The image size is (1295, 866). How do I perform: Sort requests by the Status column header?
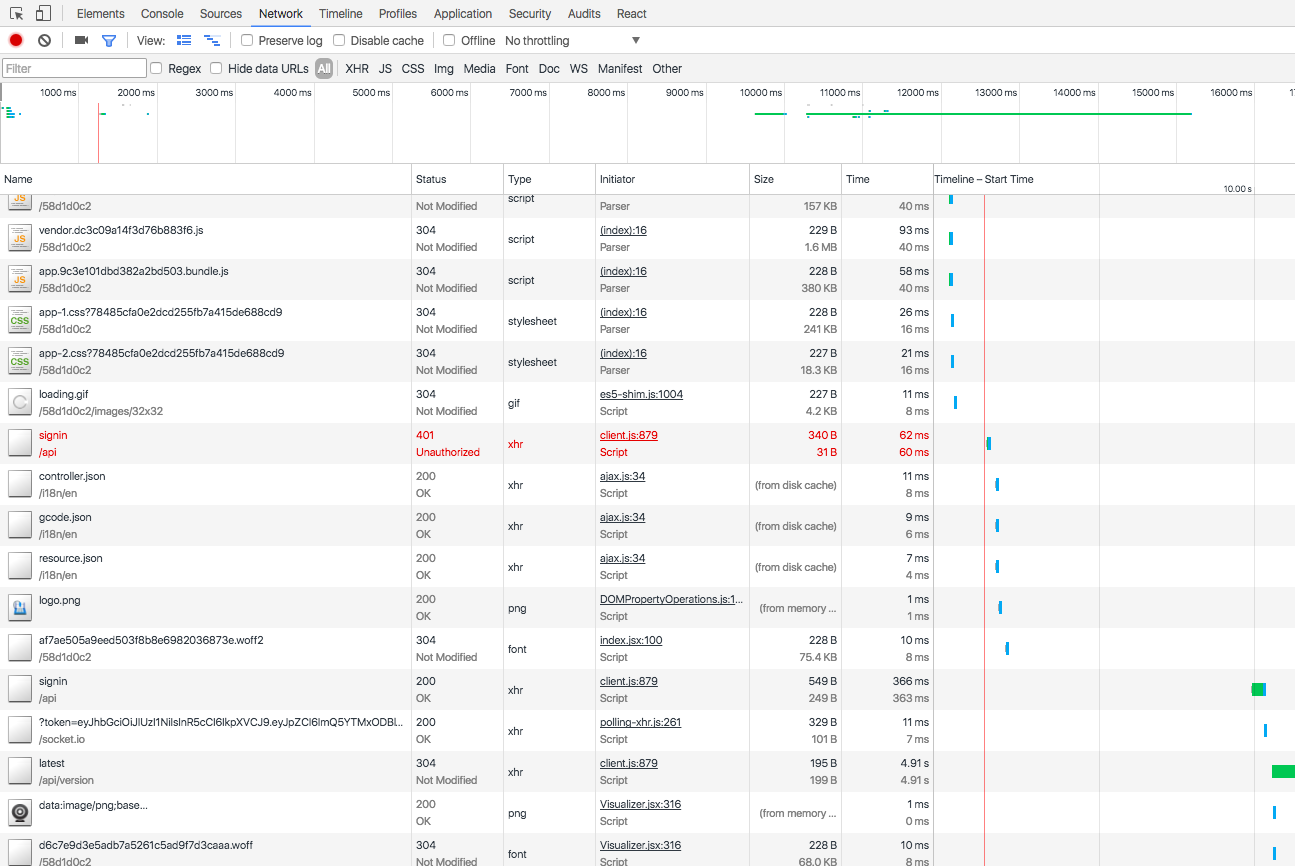pyautogui.click(x=431, y=179)
